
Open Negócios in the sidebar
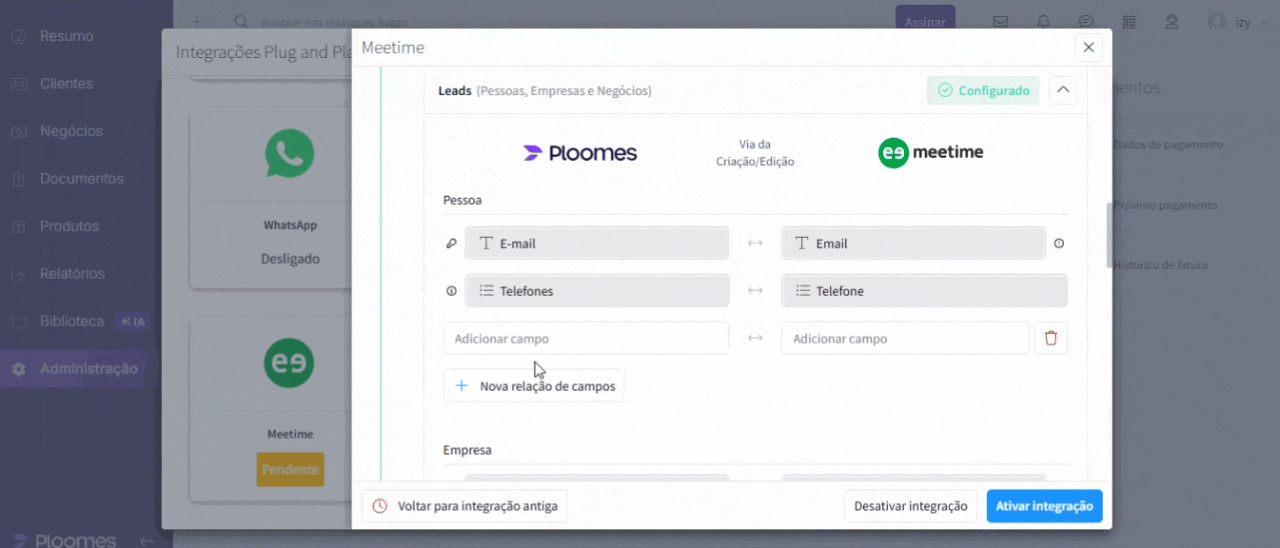point(71,131)
